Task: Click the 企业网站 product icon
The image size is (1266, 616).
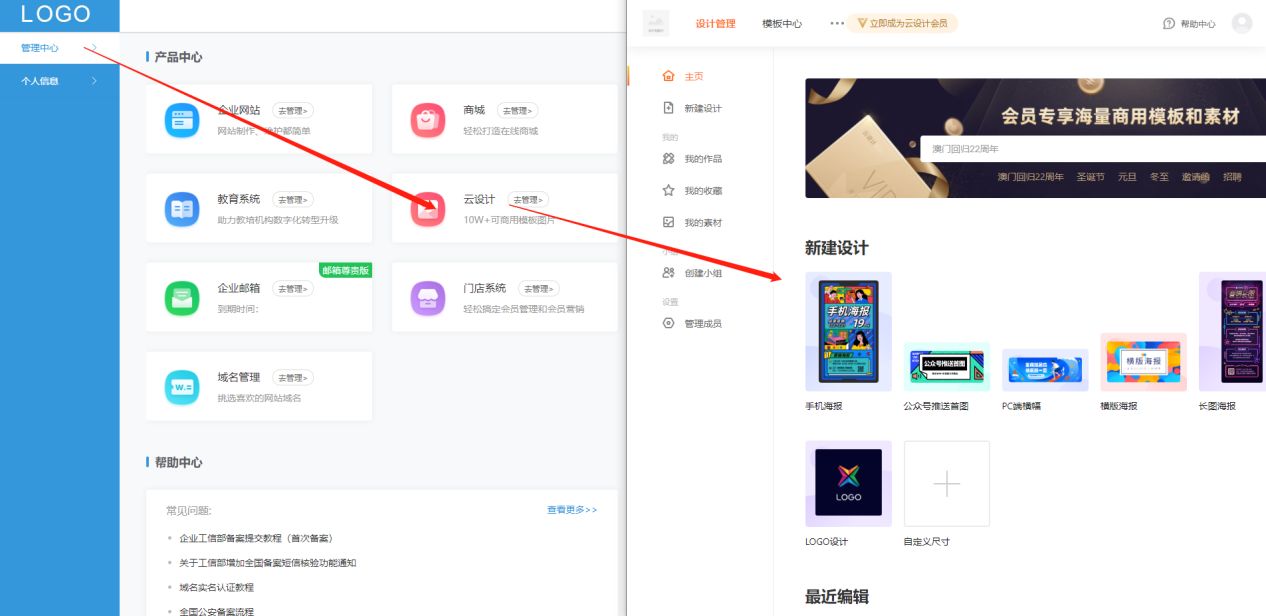Action: coord(182,120)
